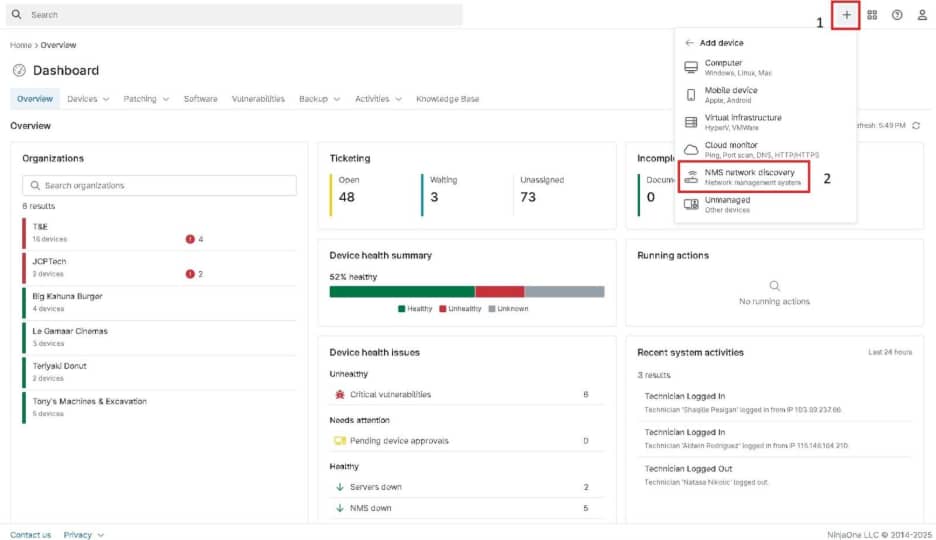Click the top Search input field
The height and width of the screenshot is (540, 936).
[x=234, y=14]
